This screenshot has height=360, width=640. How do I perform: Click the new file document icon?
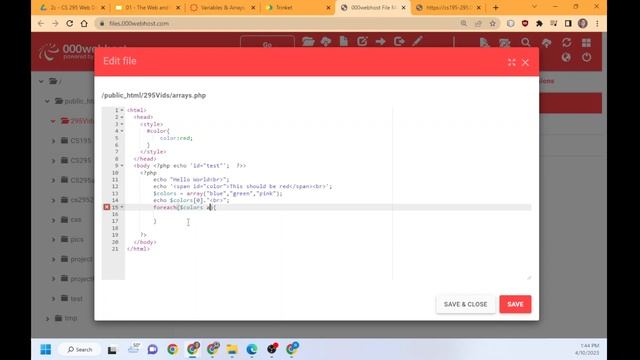(x=344, y=41)
